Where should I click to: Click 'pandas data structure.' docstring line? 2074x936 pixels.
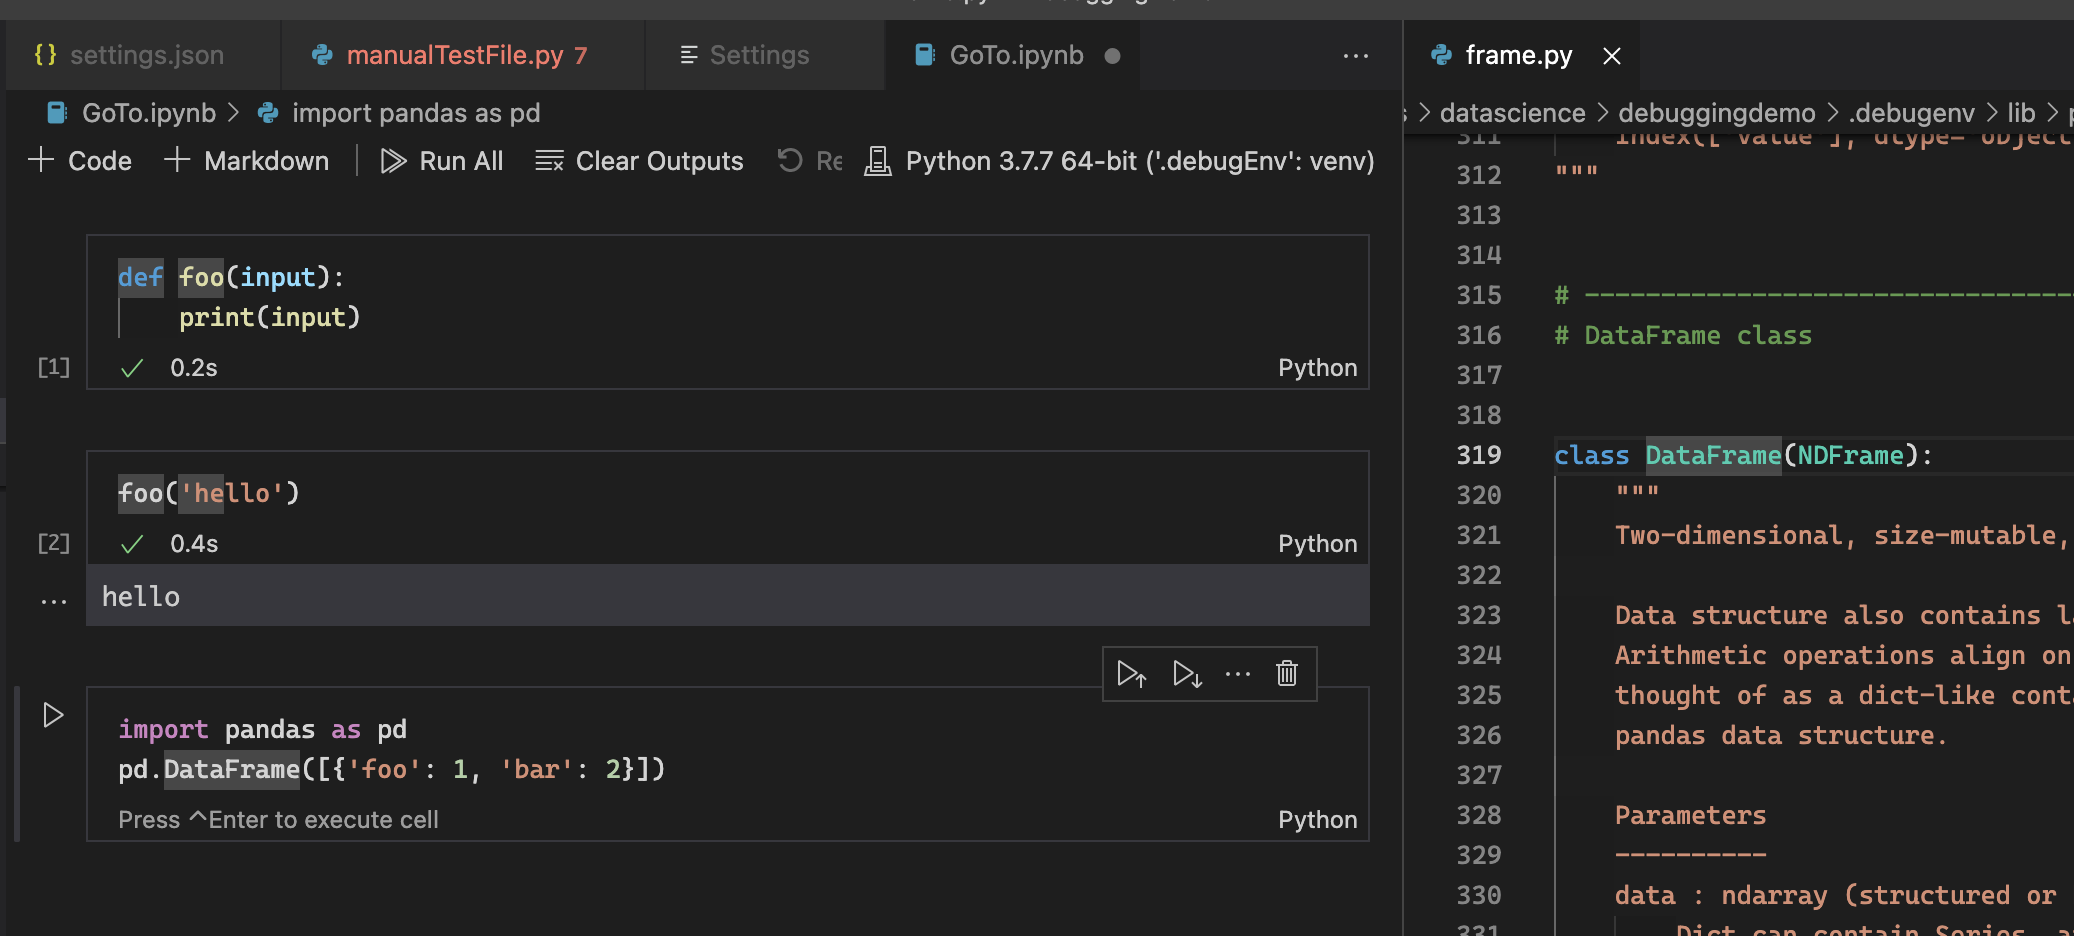(1781, 735)
